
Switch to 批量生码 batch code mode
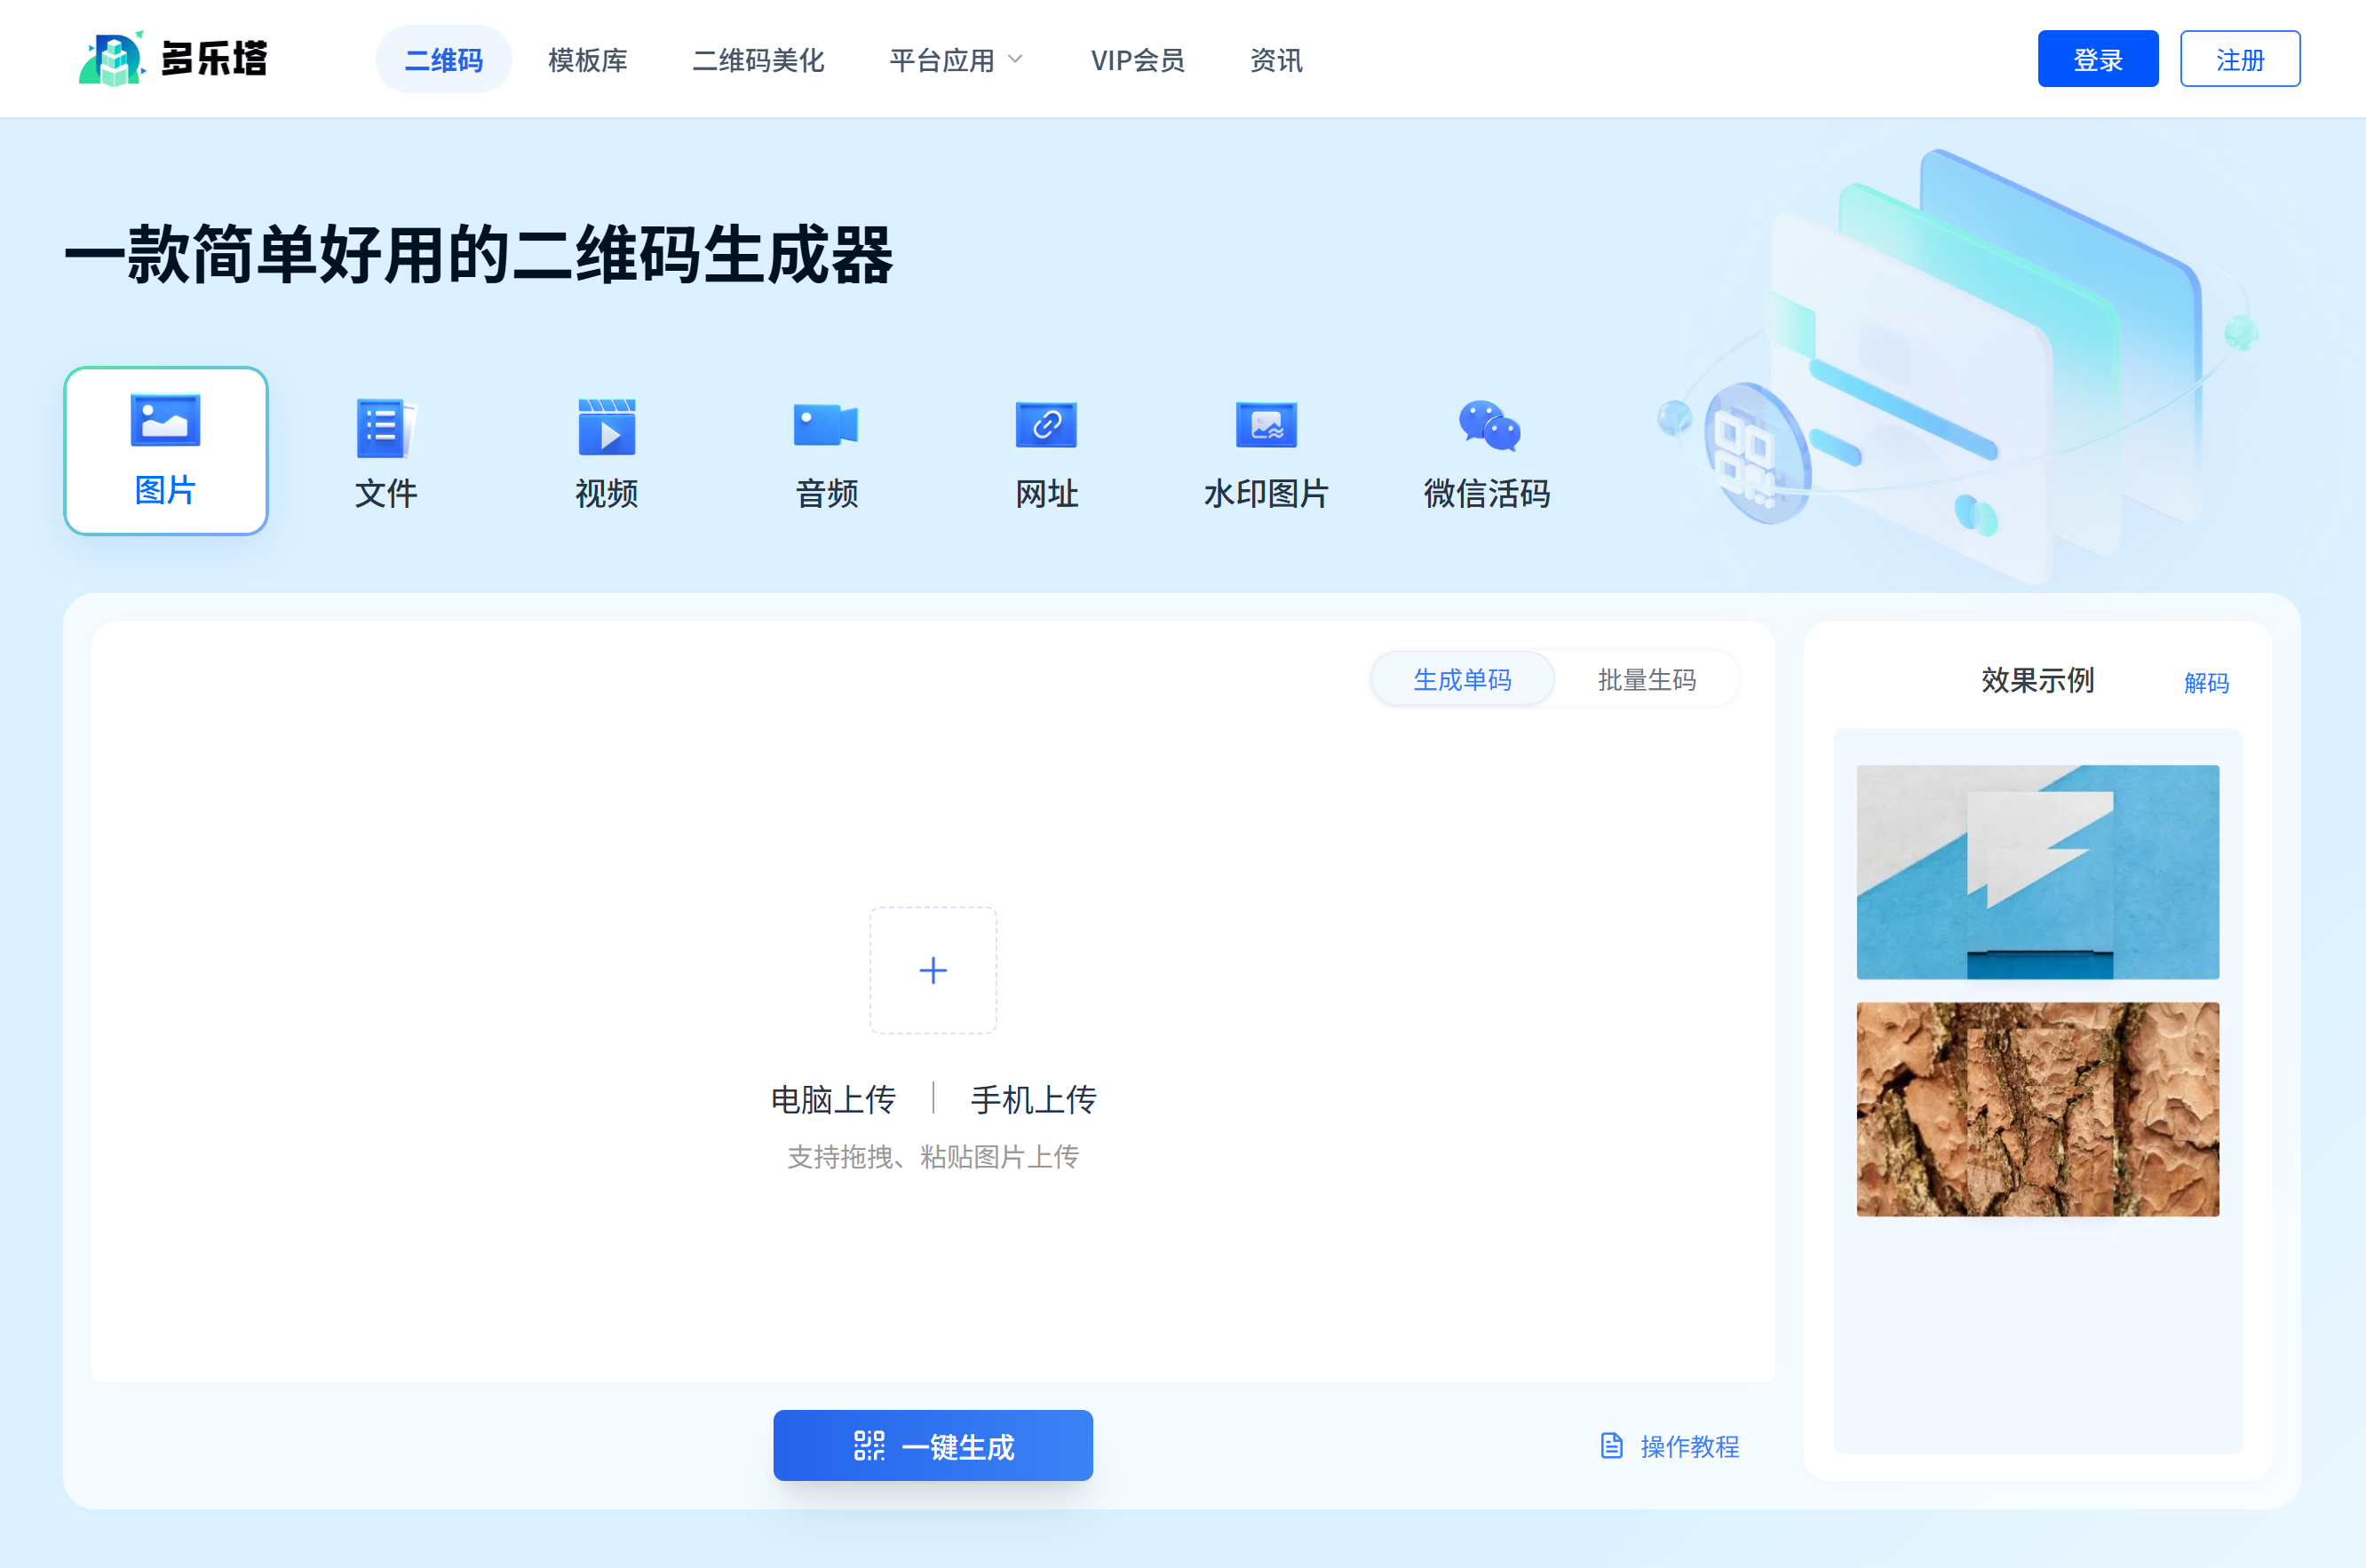coord(1646,680)
